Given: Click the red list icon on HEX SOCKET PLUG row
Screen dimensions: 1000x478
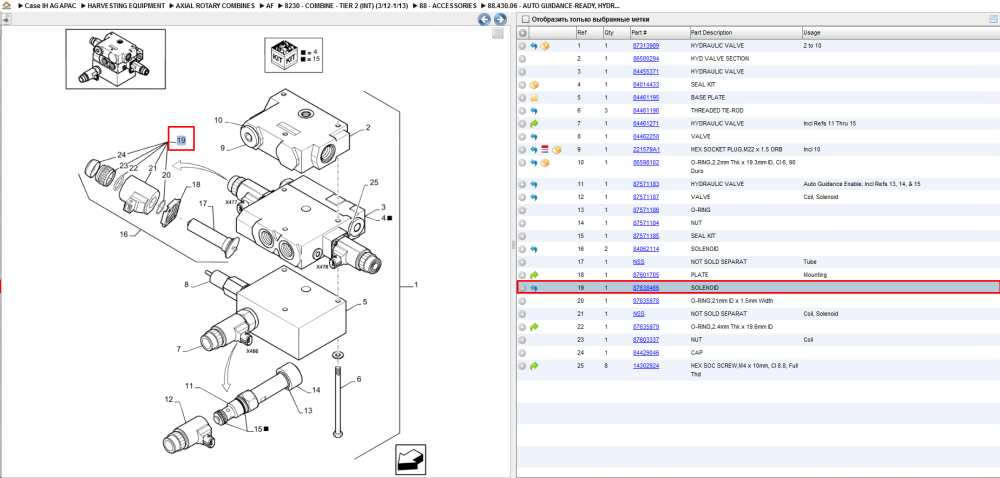Looking at the screenshot, I should [545, 150].
